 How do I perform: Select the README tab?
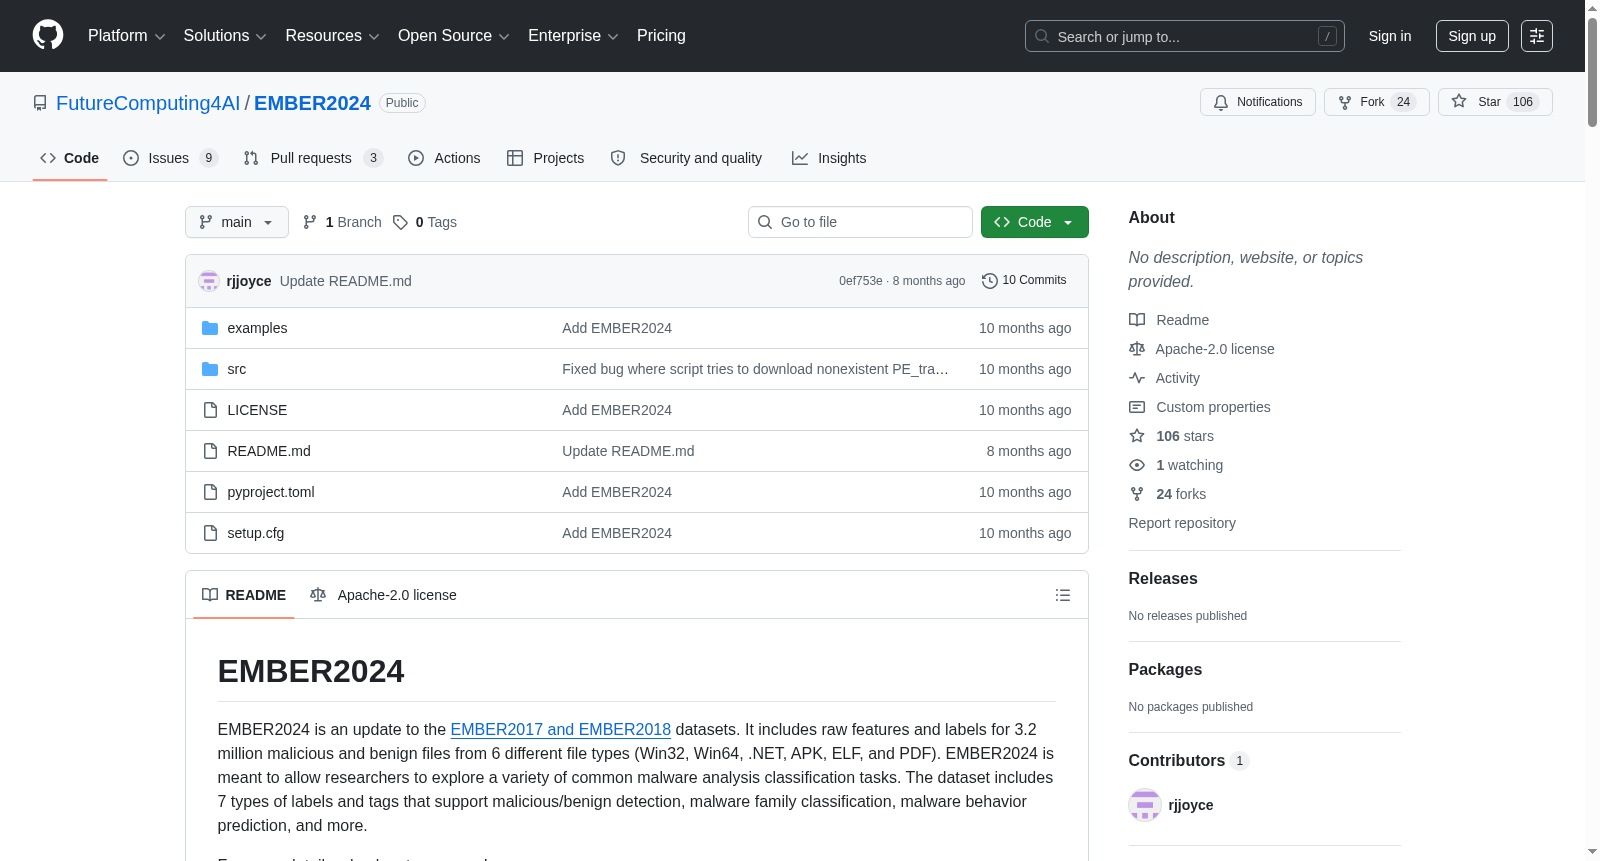click(244, 595)
